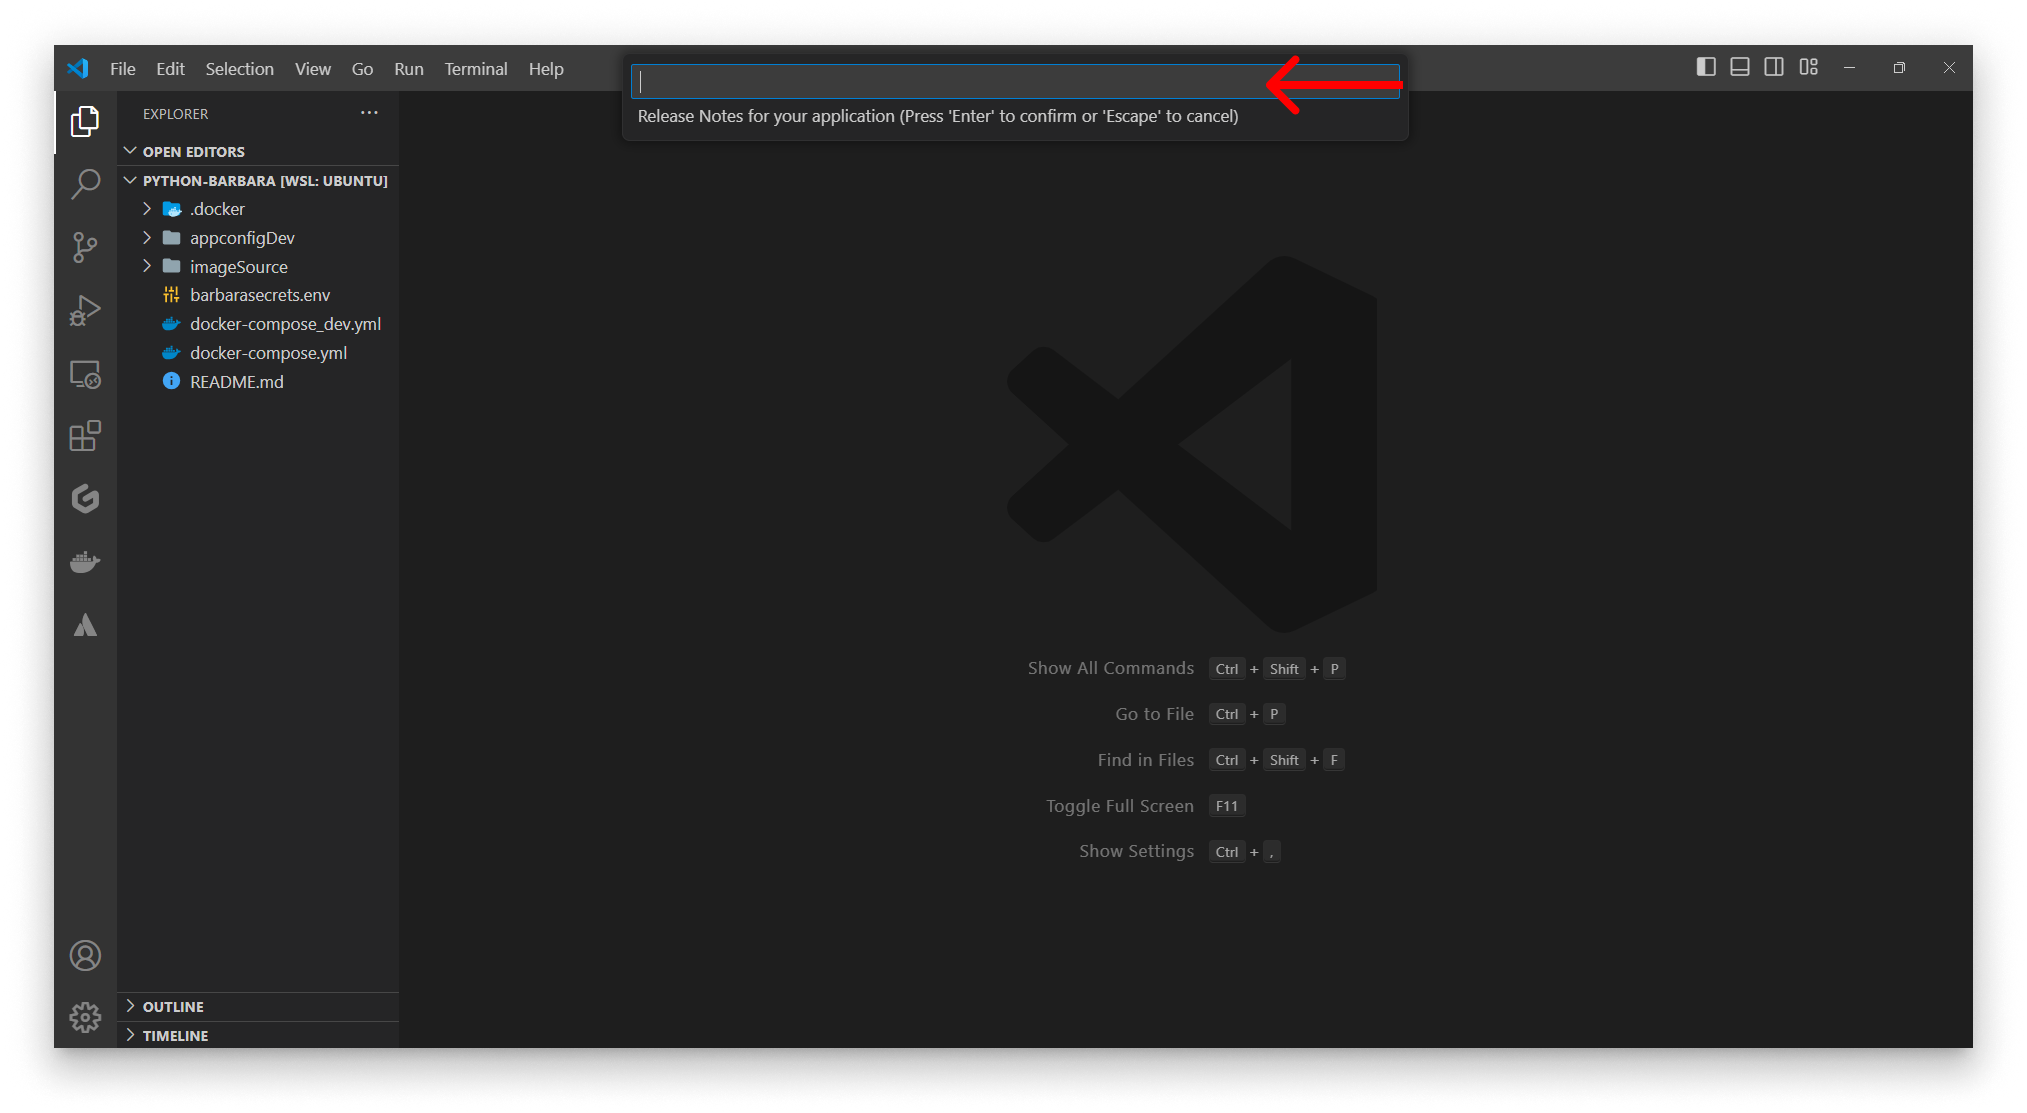Open the Accounts menu

click(x=86, y=955)
